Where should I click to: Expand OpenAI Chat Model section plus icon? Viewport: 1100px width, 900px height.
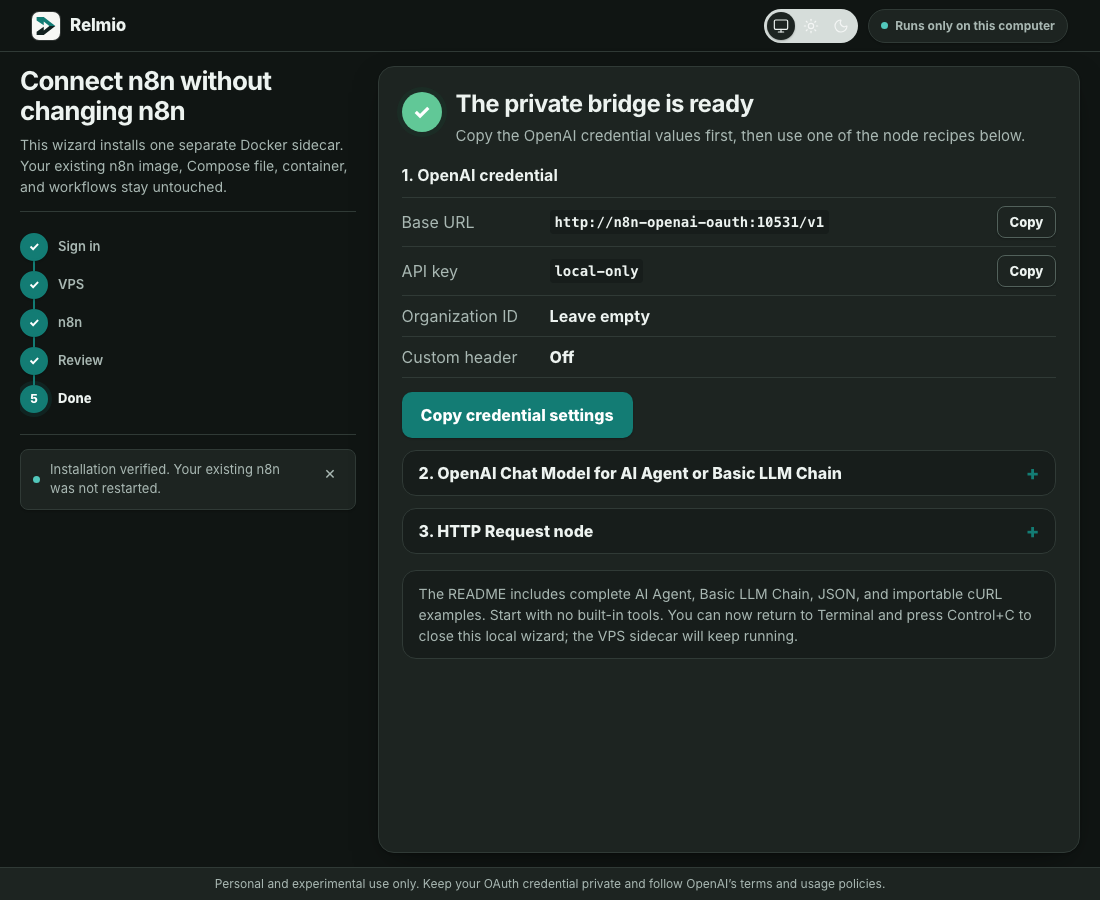pos(1032,474)
